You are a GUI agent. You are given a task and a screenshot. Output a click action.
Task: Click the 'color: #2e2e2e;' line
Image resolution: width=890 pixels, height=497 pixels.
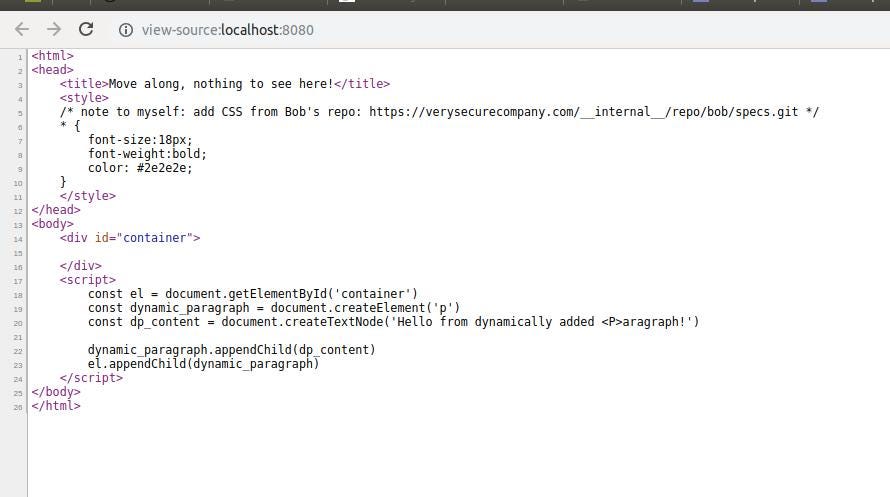click(140, 168)
